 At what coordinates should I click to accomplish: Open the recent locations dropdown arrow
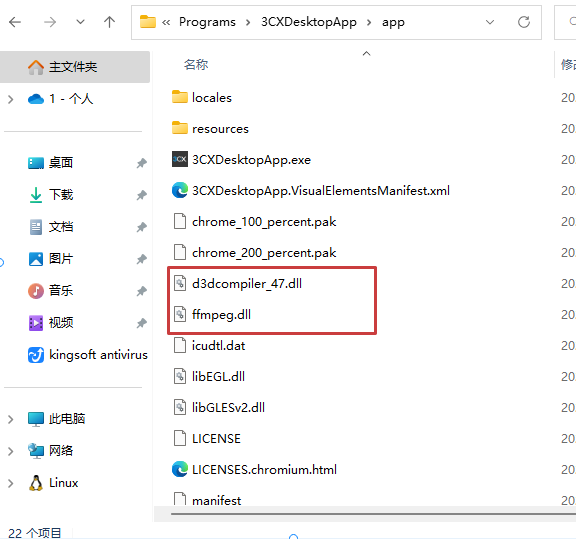[x=80, y=22]
